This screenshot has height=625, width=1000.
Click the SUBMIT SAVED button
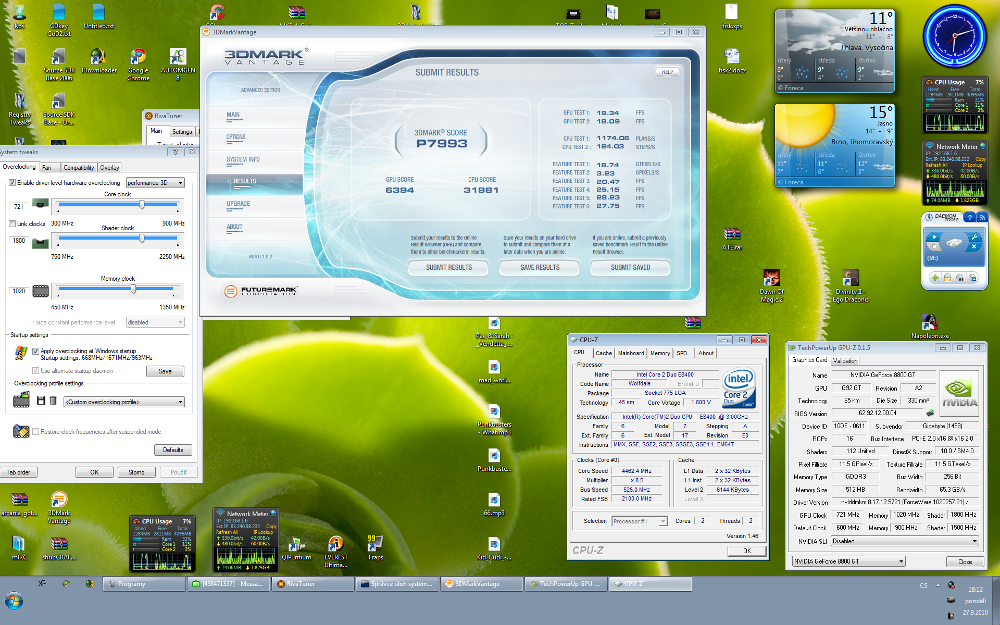coord(630,268)
